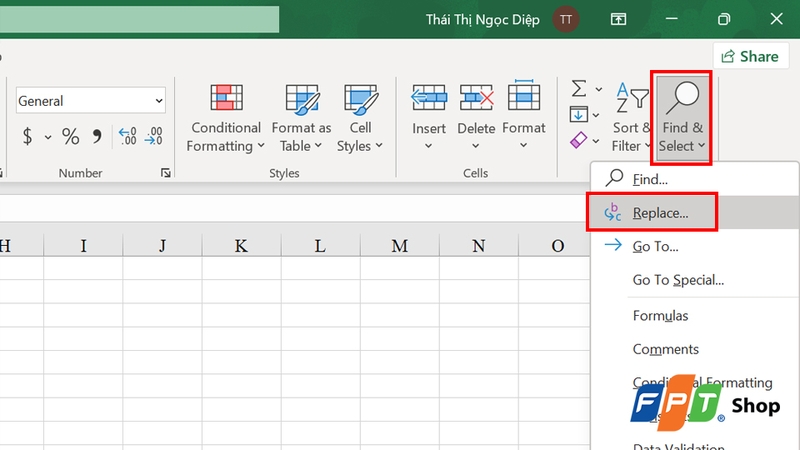
Task: Expand the General number format dropdown
Action: pyautogui.click(x=159, y=101)
